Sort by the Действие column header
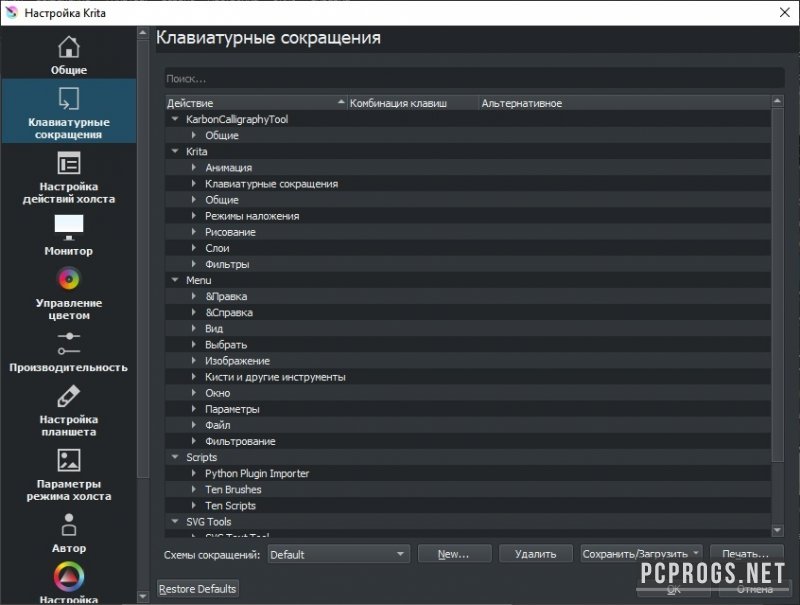The image size is (800, 605). click(256, 103)
